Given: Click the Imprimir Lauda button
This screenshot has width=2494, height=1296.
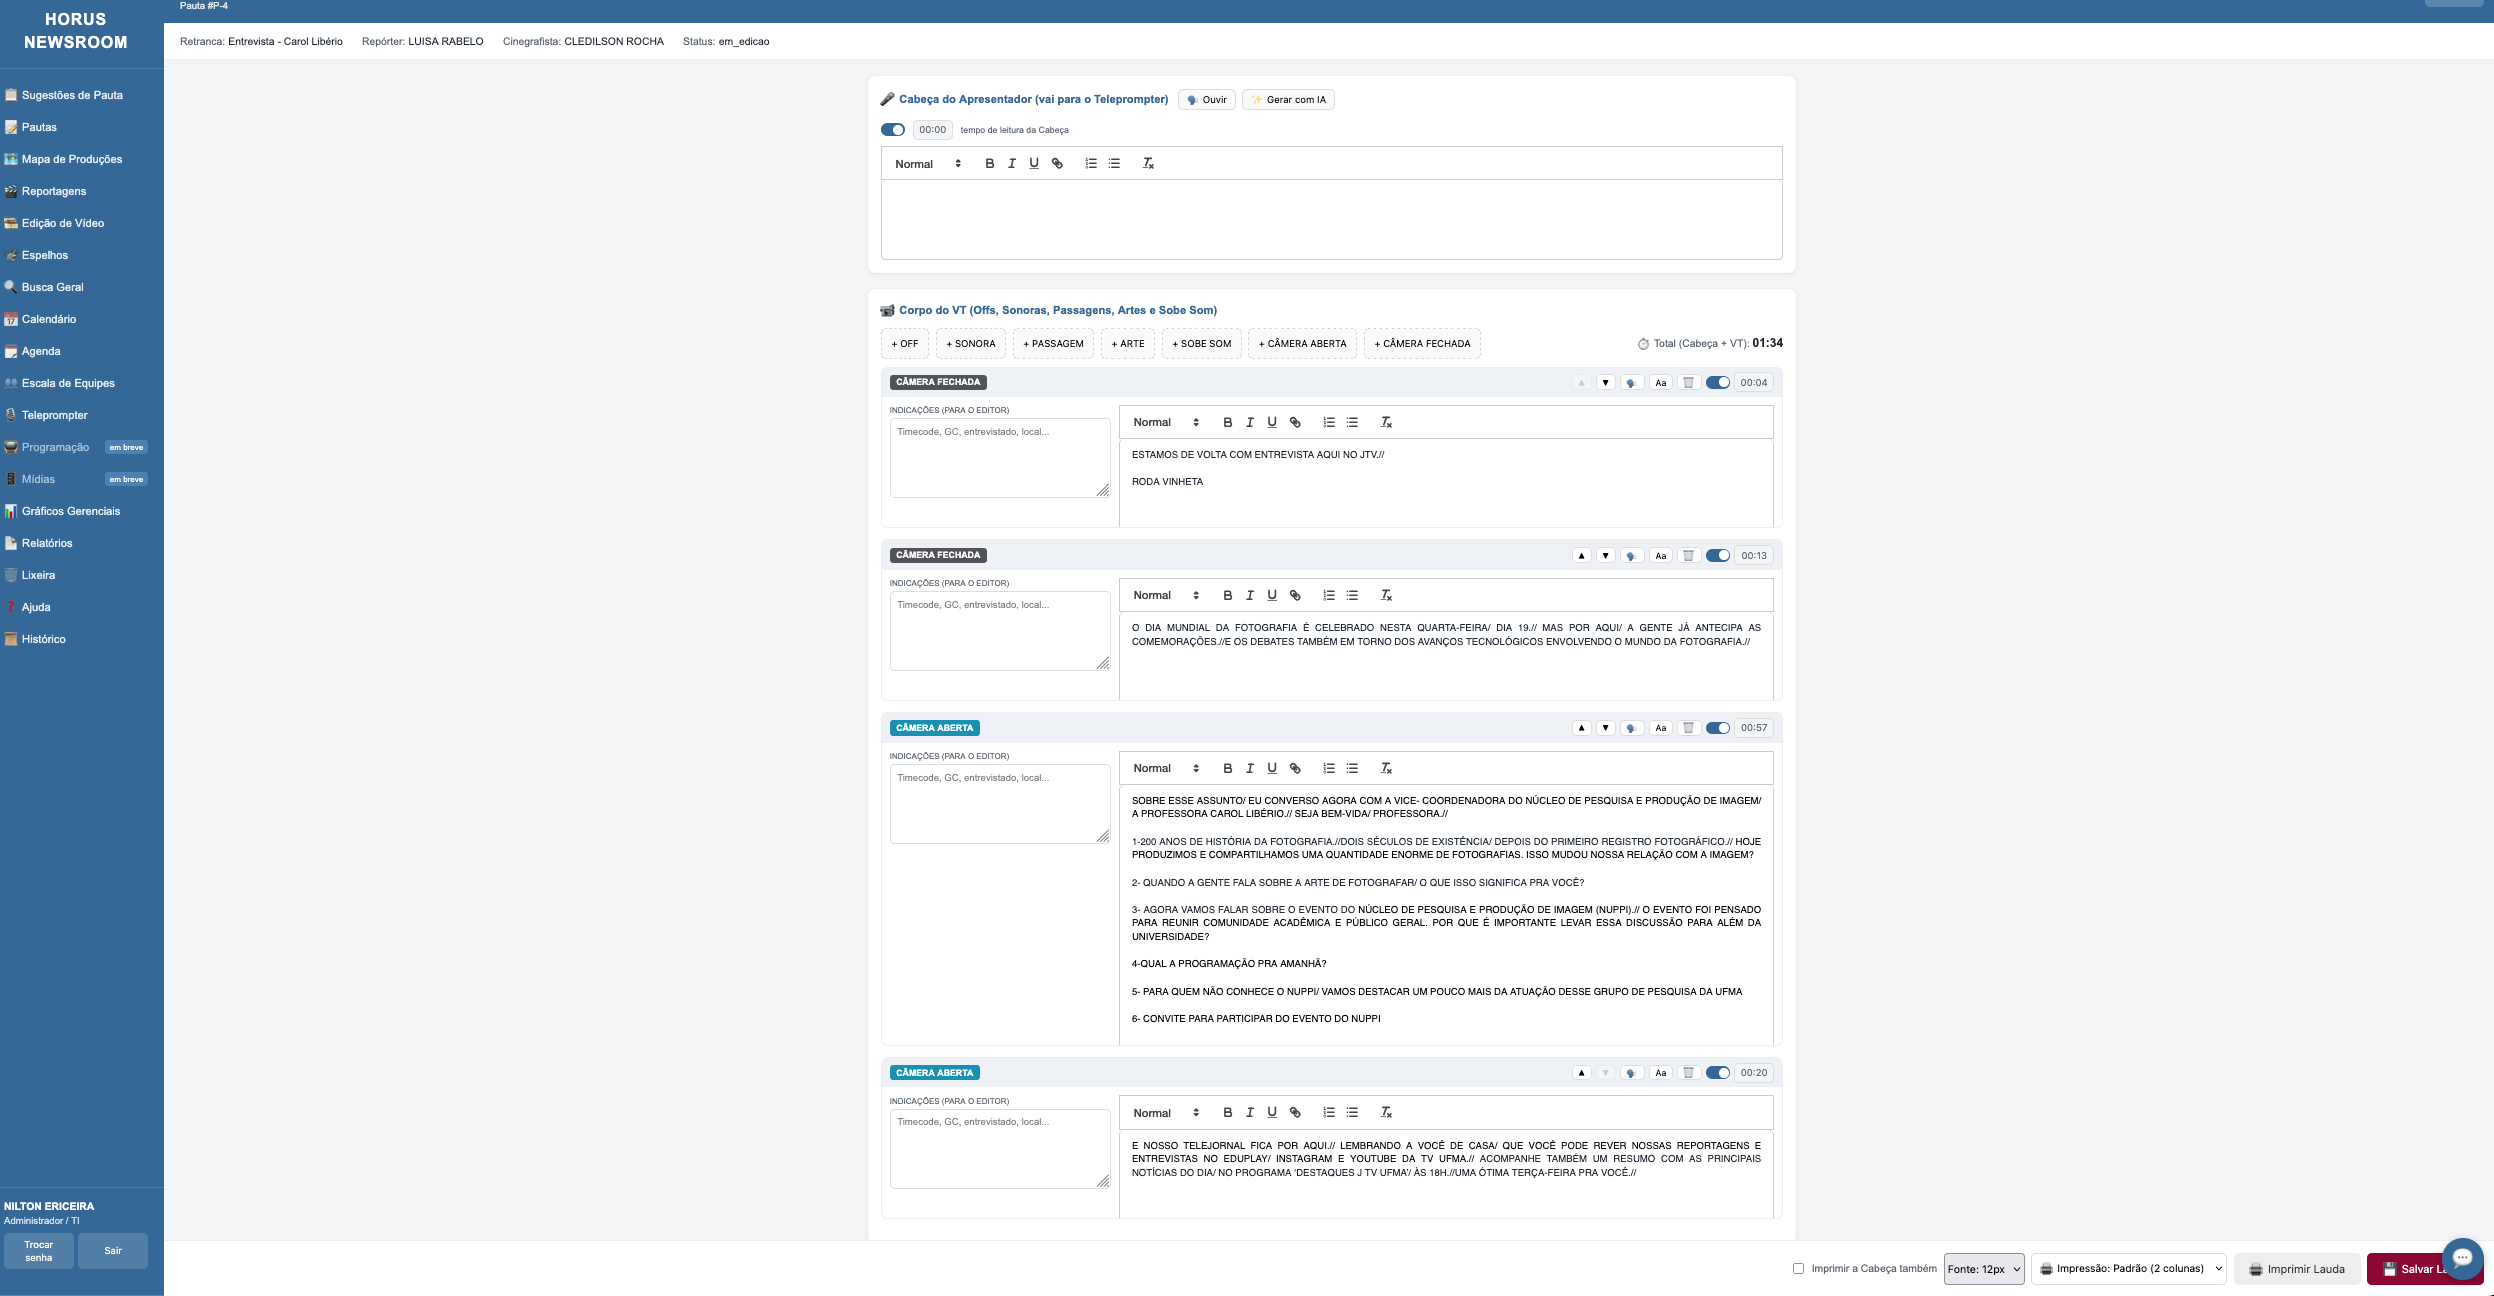Looking at the screenshot, I should pyautogui.click(x=2297, y=1269).
